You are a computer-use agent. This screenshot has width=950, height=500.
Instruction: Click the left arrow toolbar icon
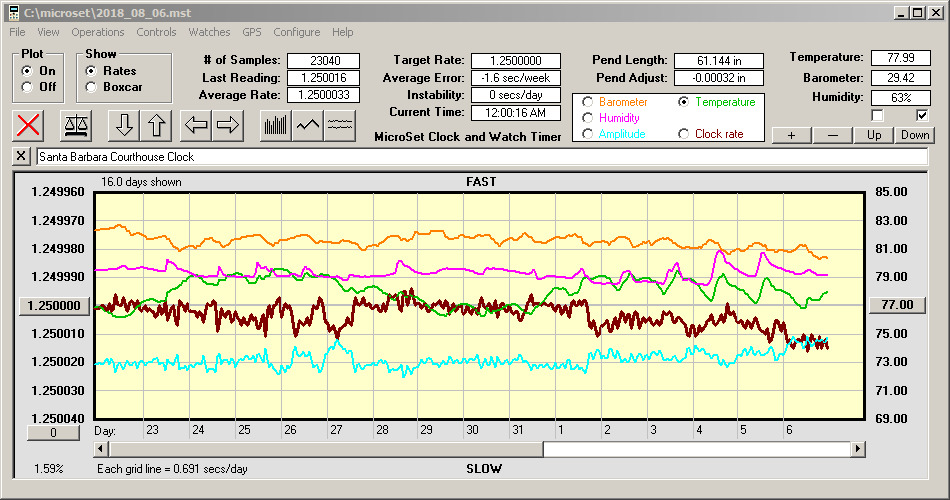[196, 125]
